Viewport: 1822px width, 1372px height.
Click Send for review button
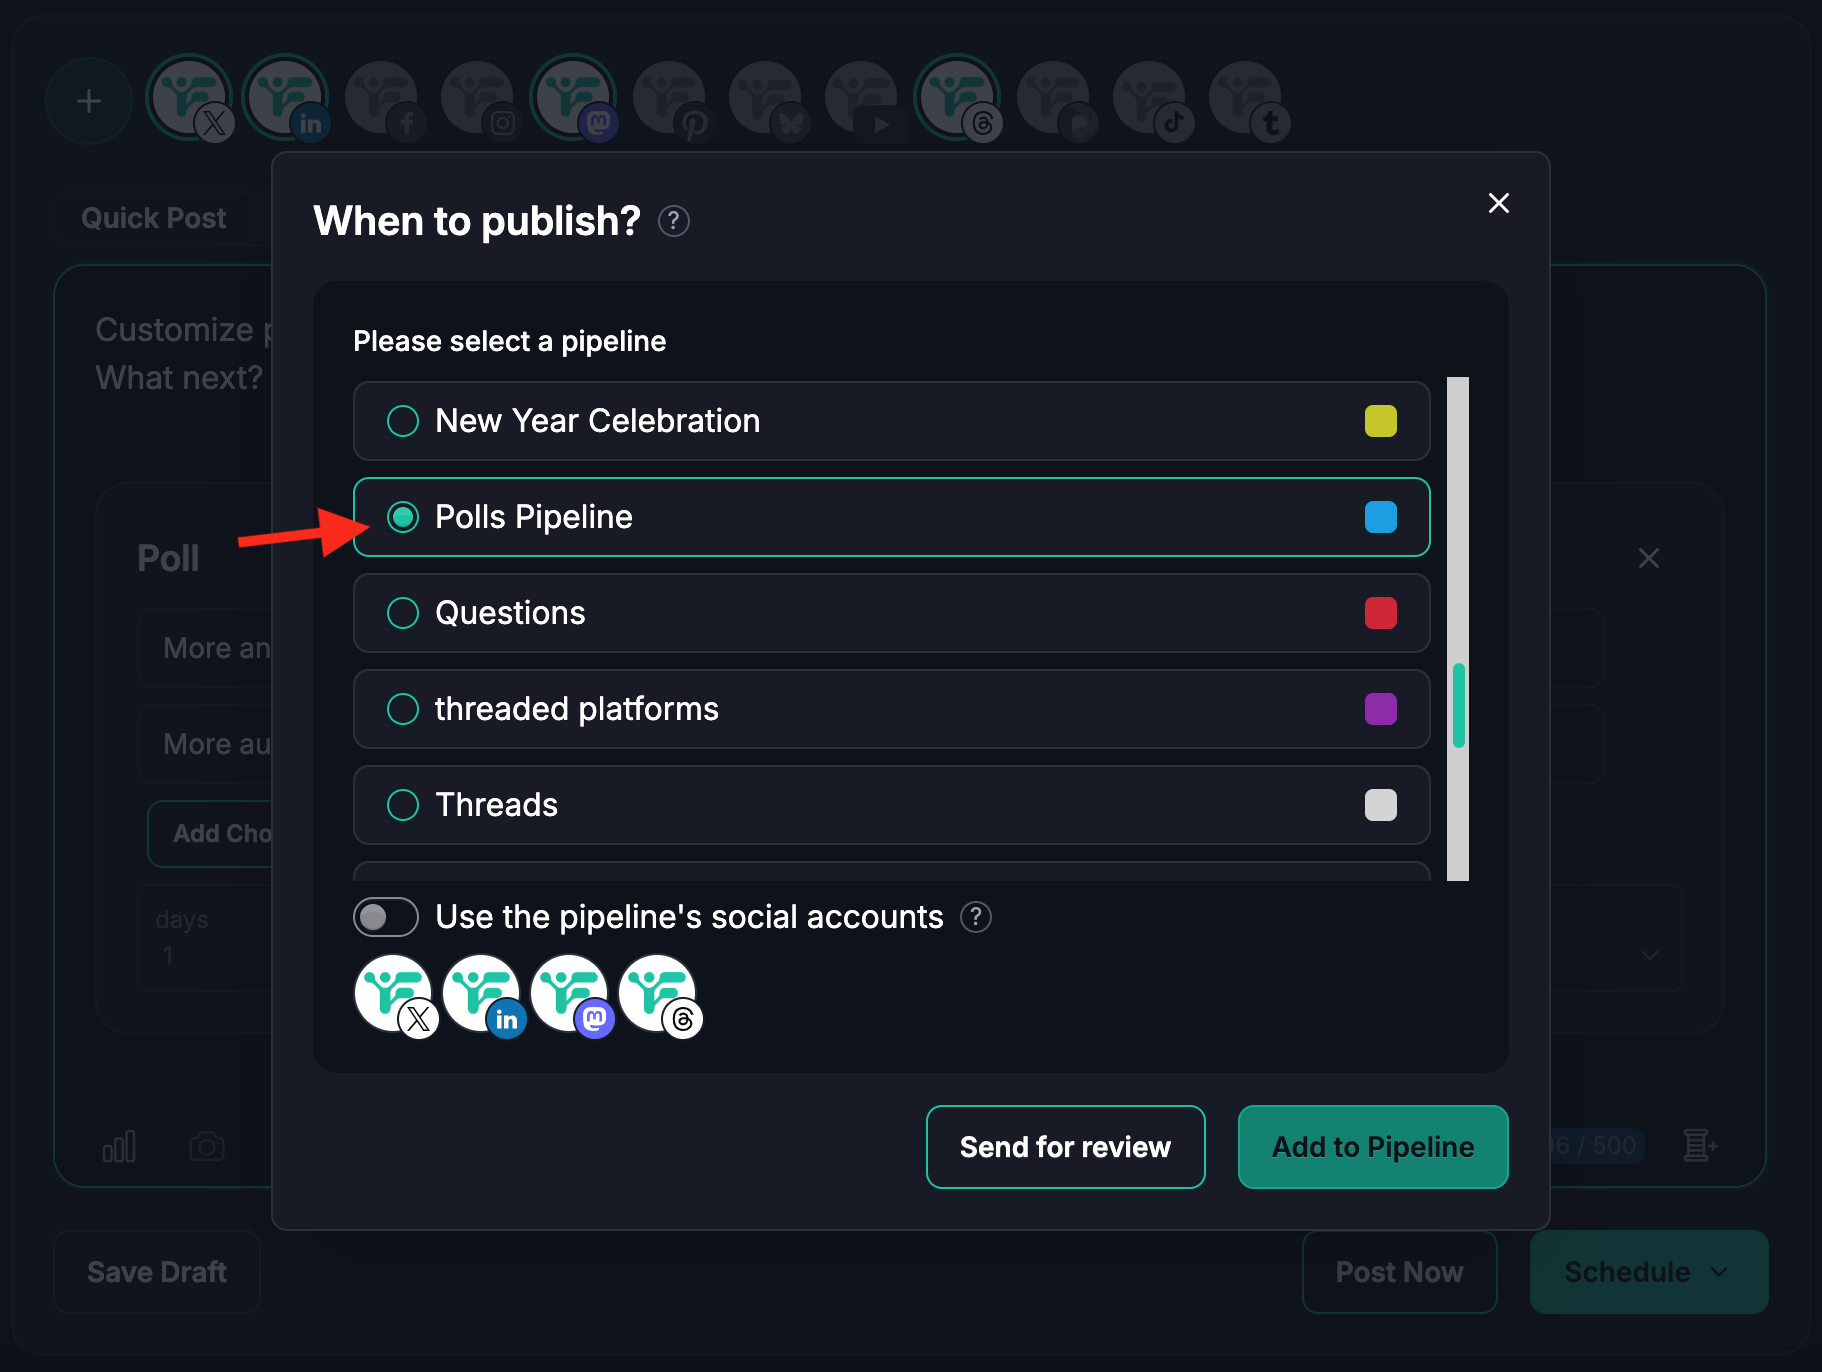click(1065, 1147)
